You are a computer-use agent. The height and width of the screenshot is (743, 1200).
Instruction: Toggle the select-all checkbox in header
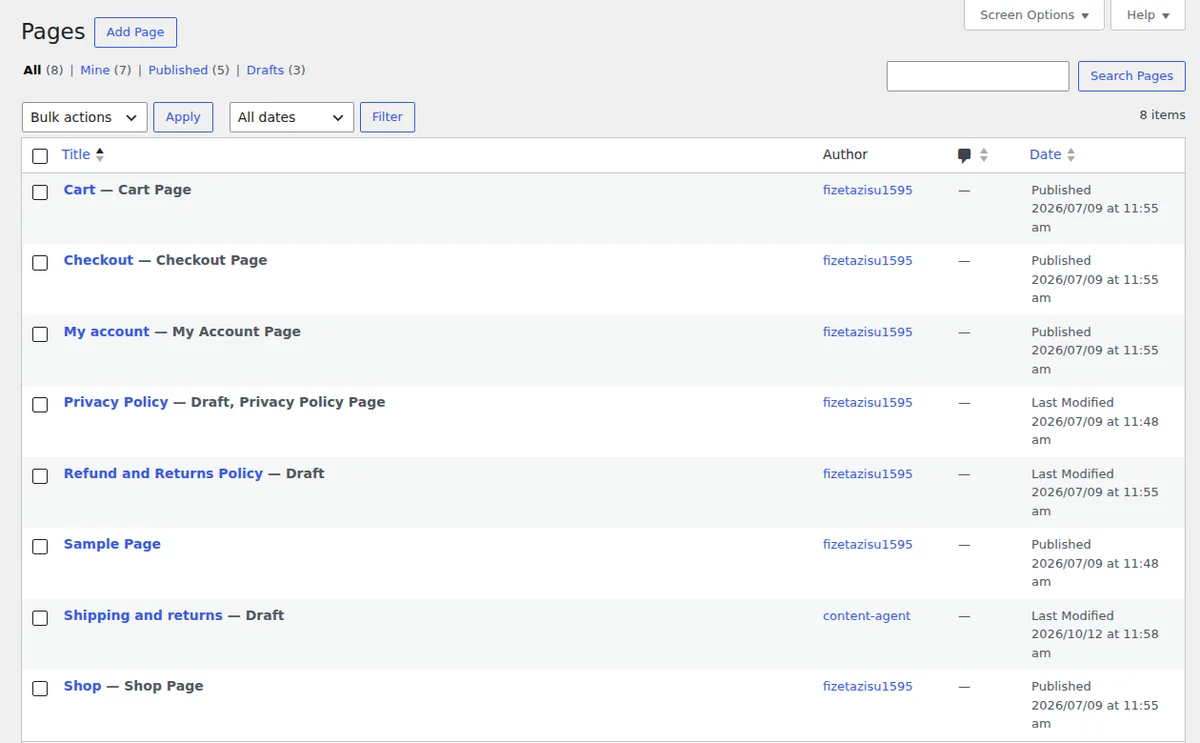(40, 156)
